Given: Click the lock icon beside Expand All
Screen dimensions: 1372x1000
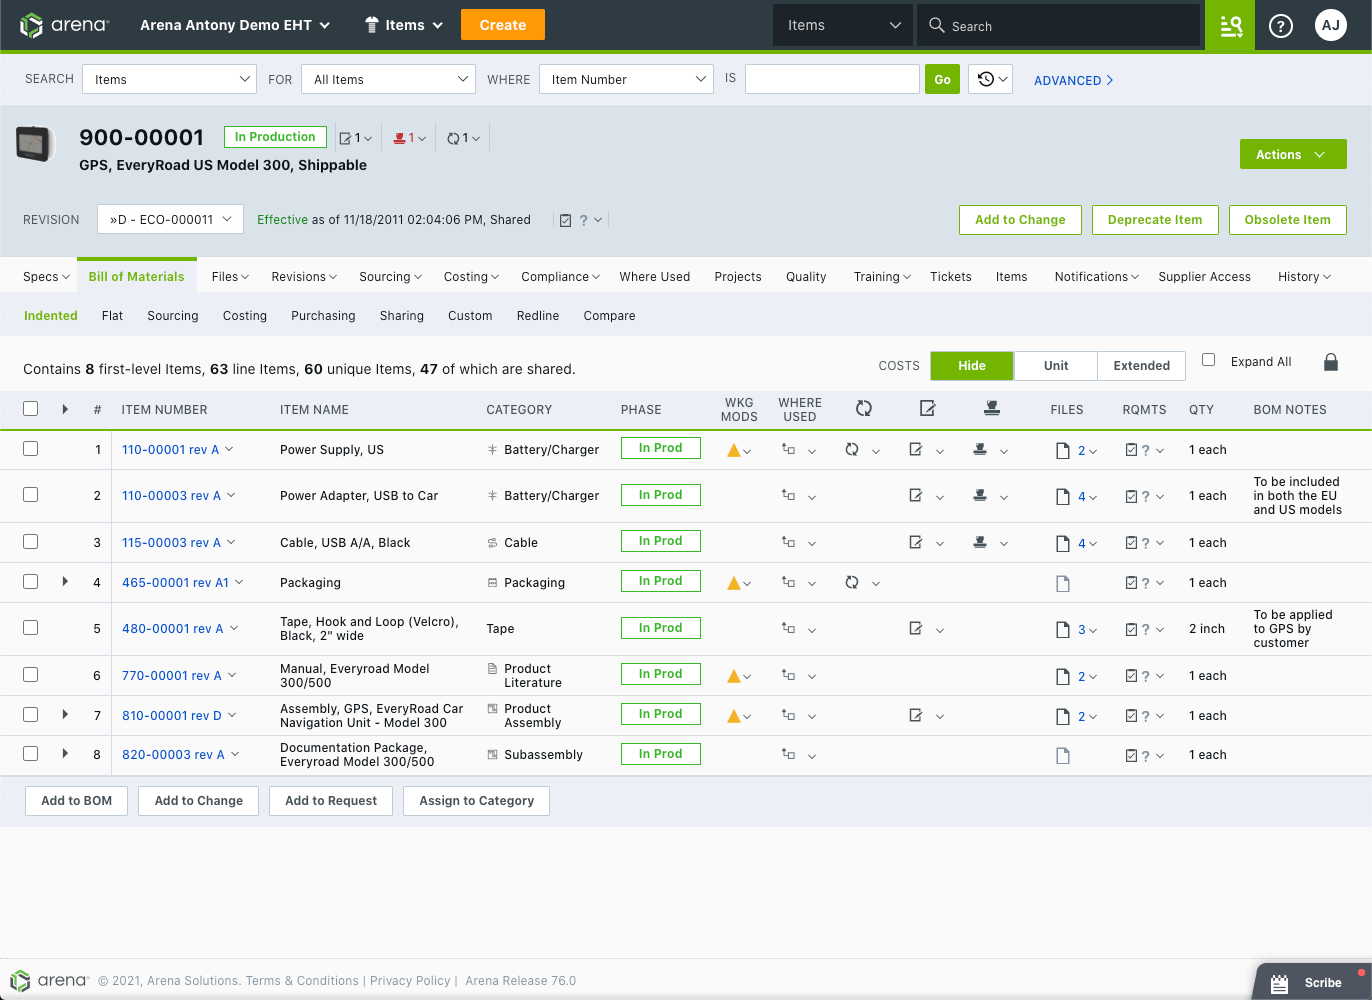Looking at the screenshot, I should [x=1331, y=362].
